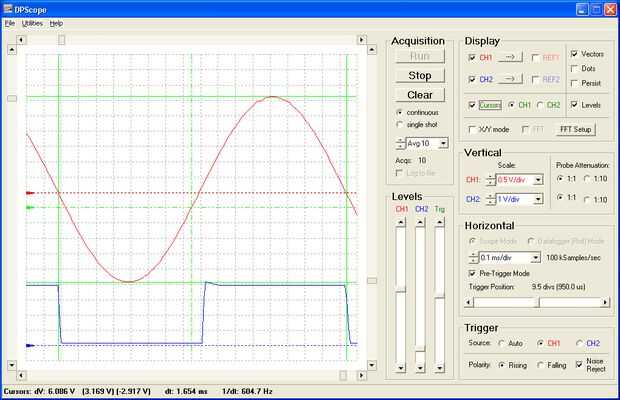The height and width of the screenshot is (400, 620).
Task: Step the averaging spinner beside Avg 10
Action: click(401, 143)
